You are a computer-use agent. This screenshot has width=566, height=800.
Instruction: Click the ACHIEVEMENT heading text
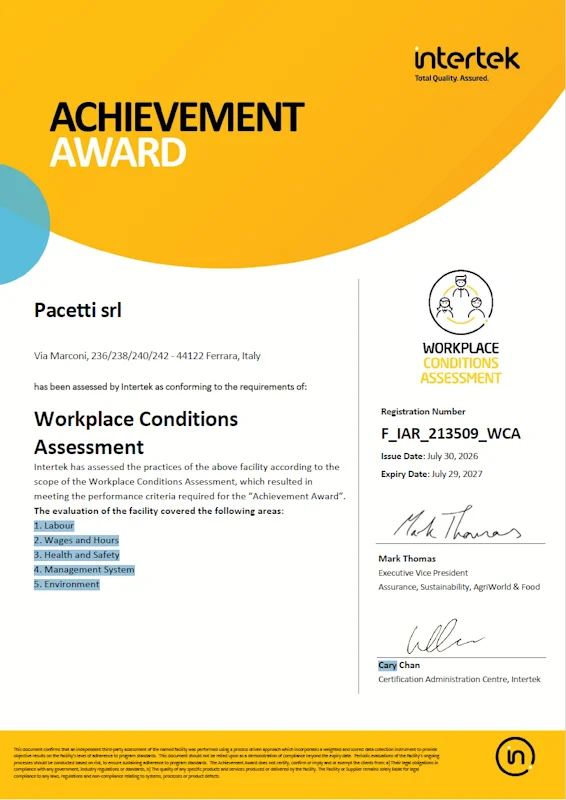pos(177,117)
